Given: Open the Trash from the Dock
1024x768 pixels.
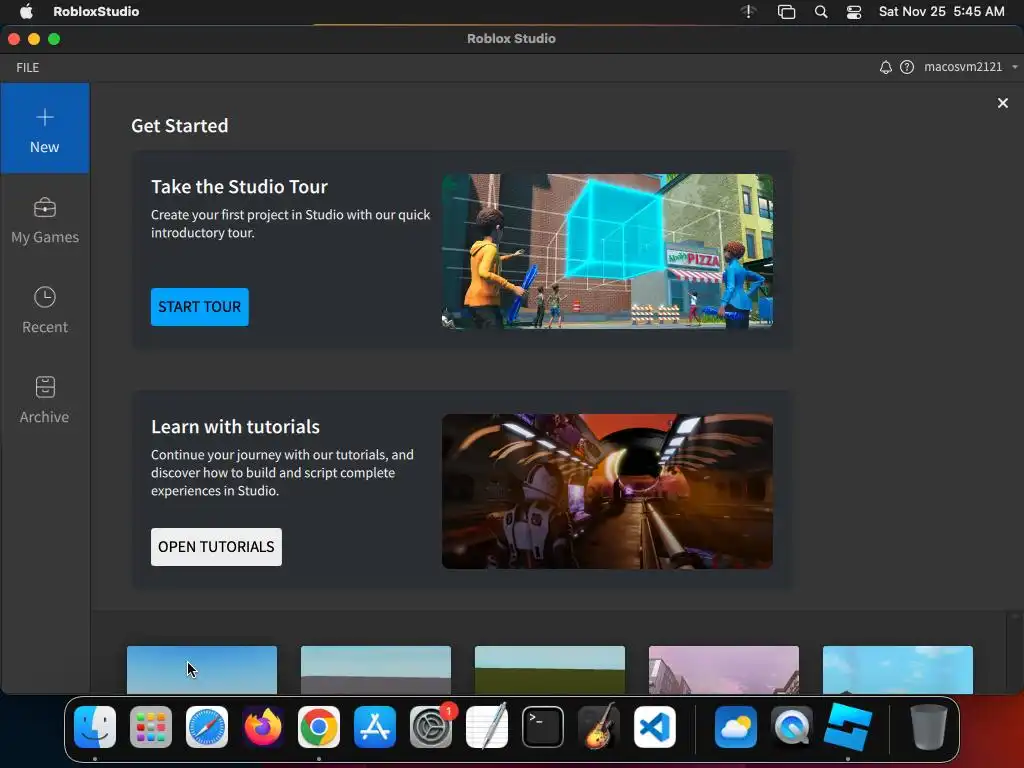Looking at the screenshot, I should click(929, 727).
